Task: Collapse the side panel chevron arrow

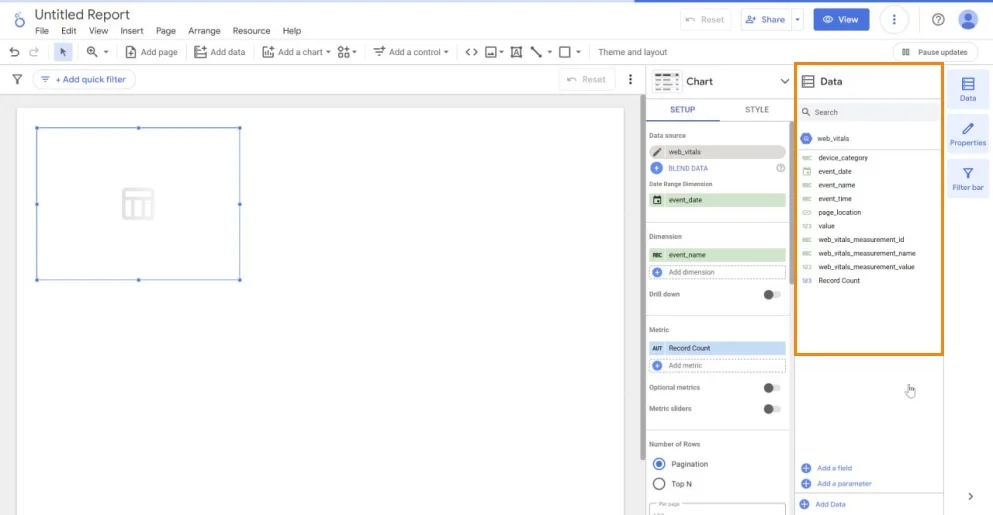Action: (970, 497)
